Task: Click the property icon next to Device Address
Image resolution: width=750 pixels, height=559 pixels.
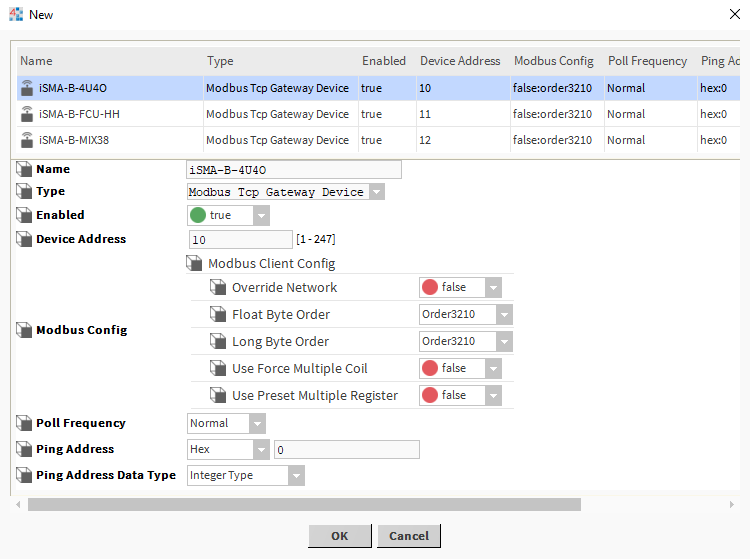Action: tap(24, 240)
